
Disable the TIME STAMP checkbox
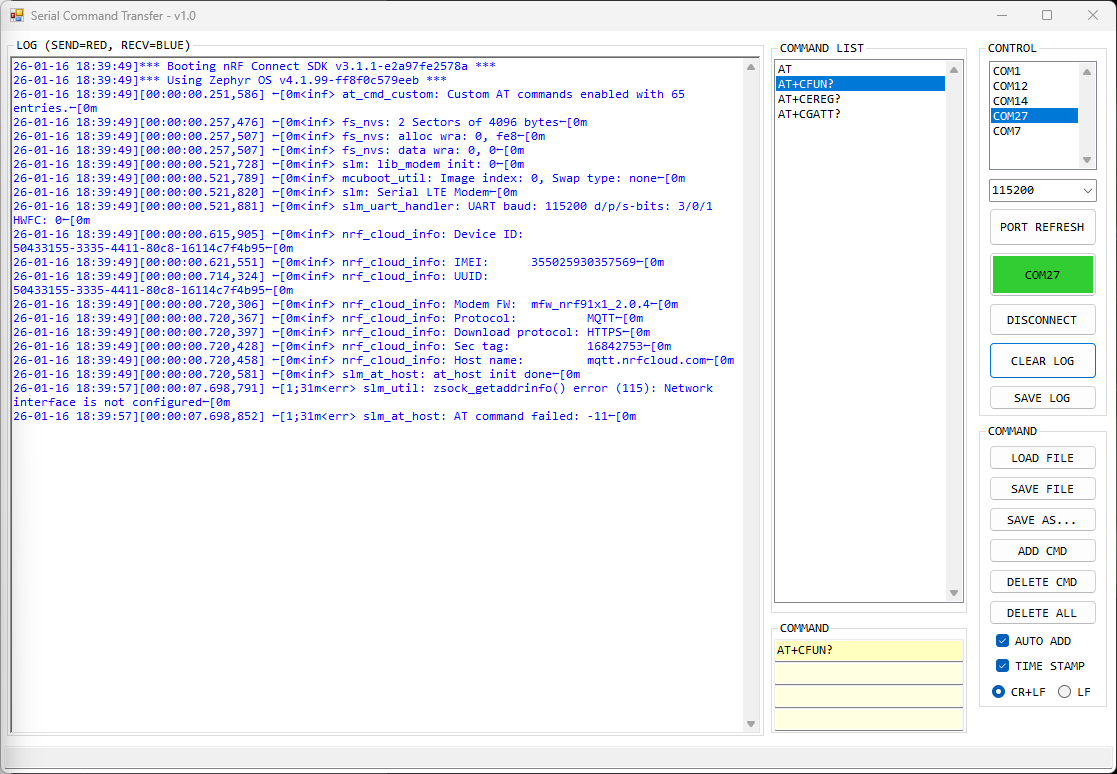1003,666
